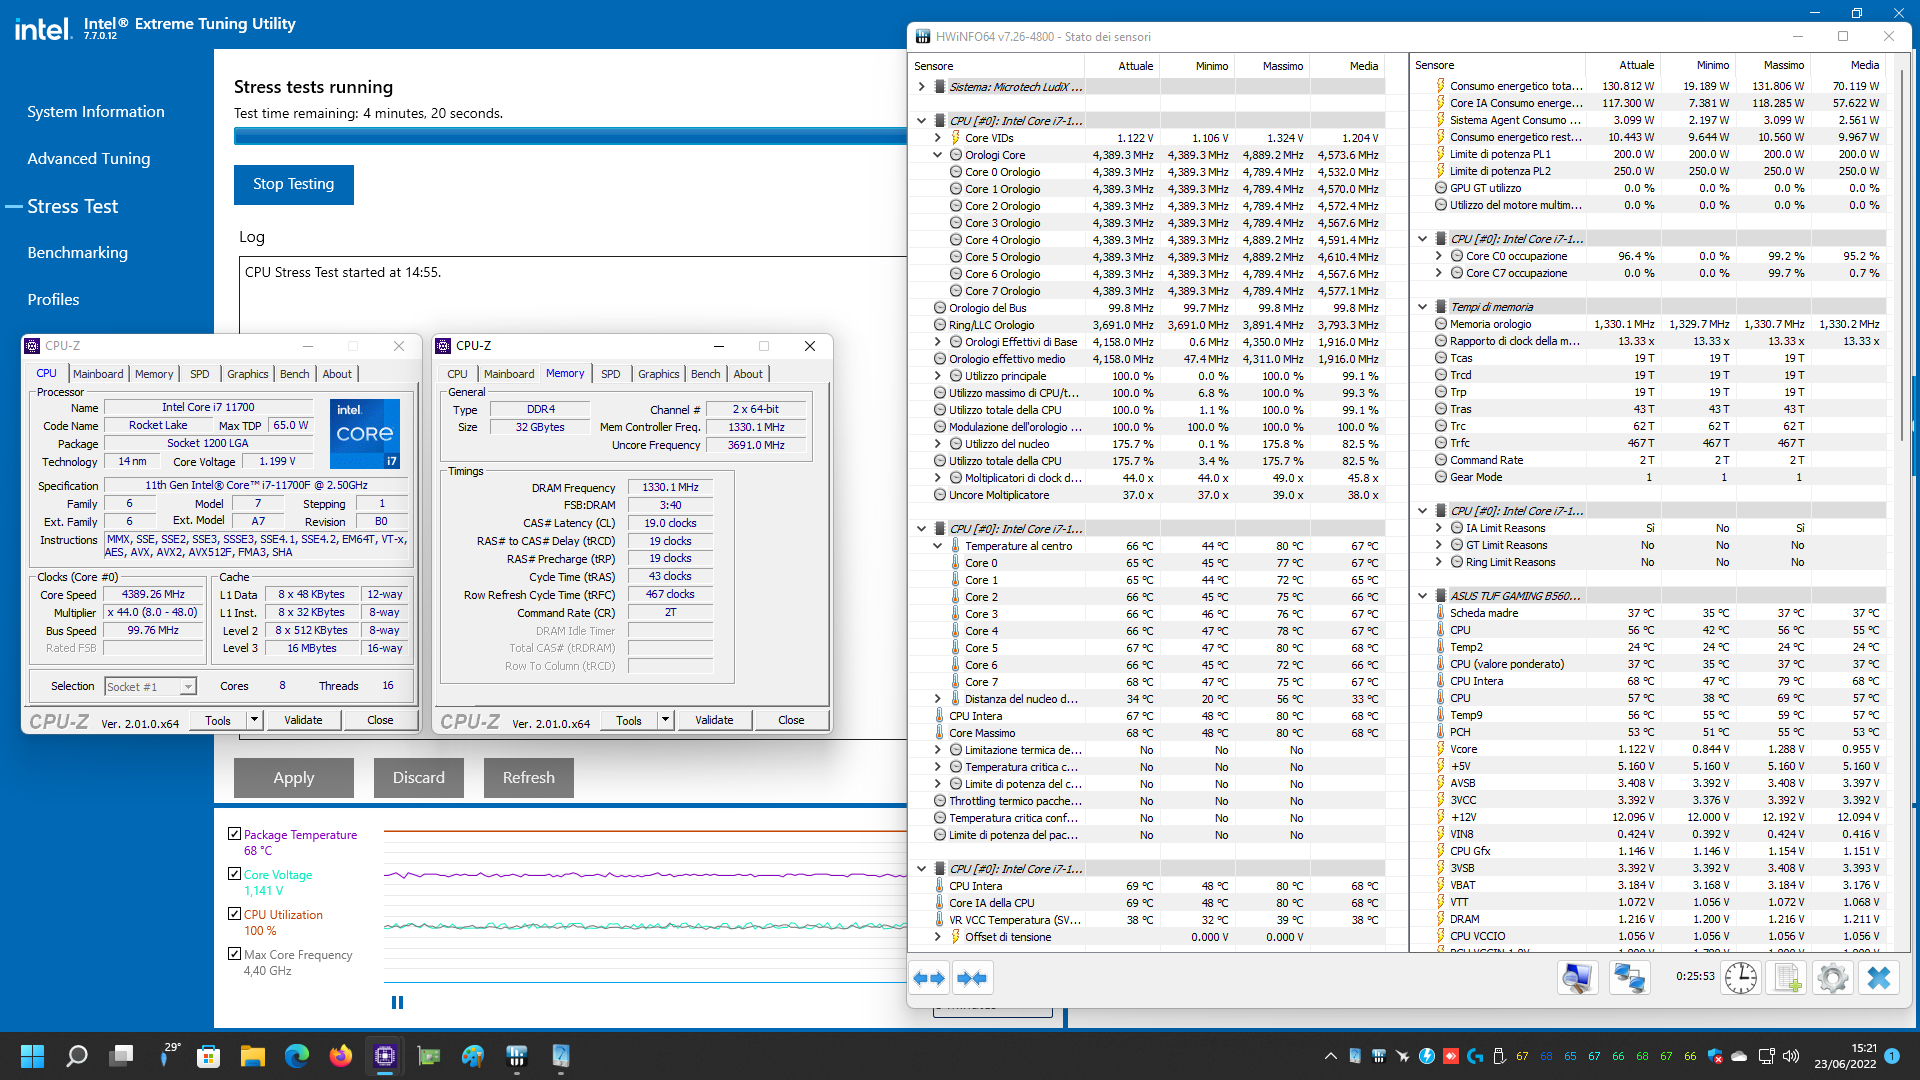Viewport: 1920px width, 1080px height.
Task: Click the Intel logo in XTU
Action: click(43, 28)
